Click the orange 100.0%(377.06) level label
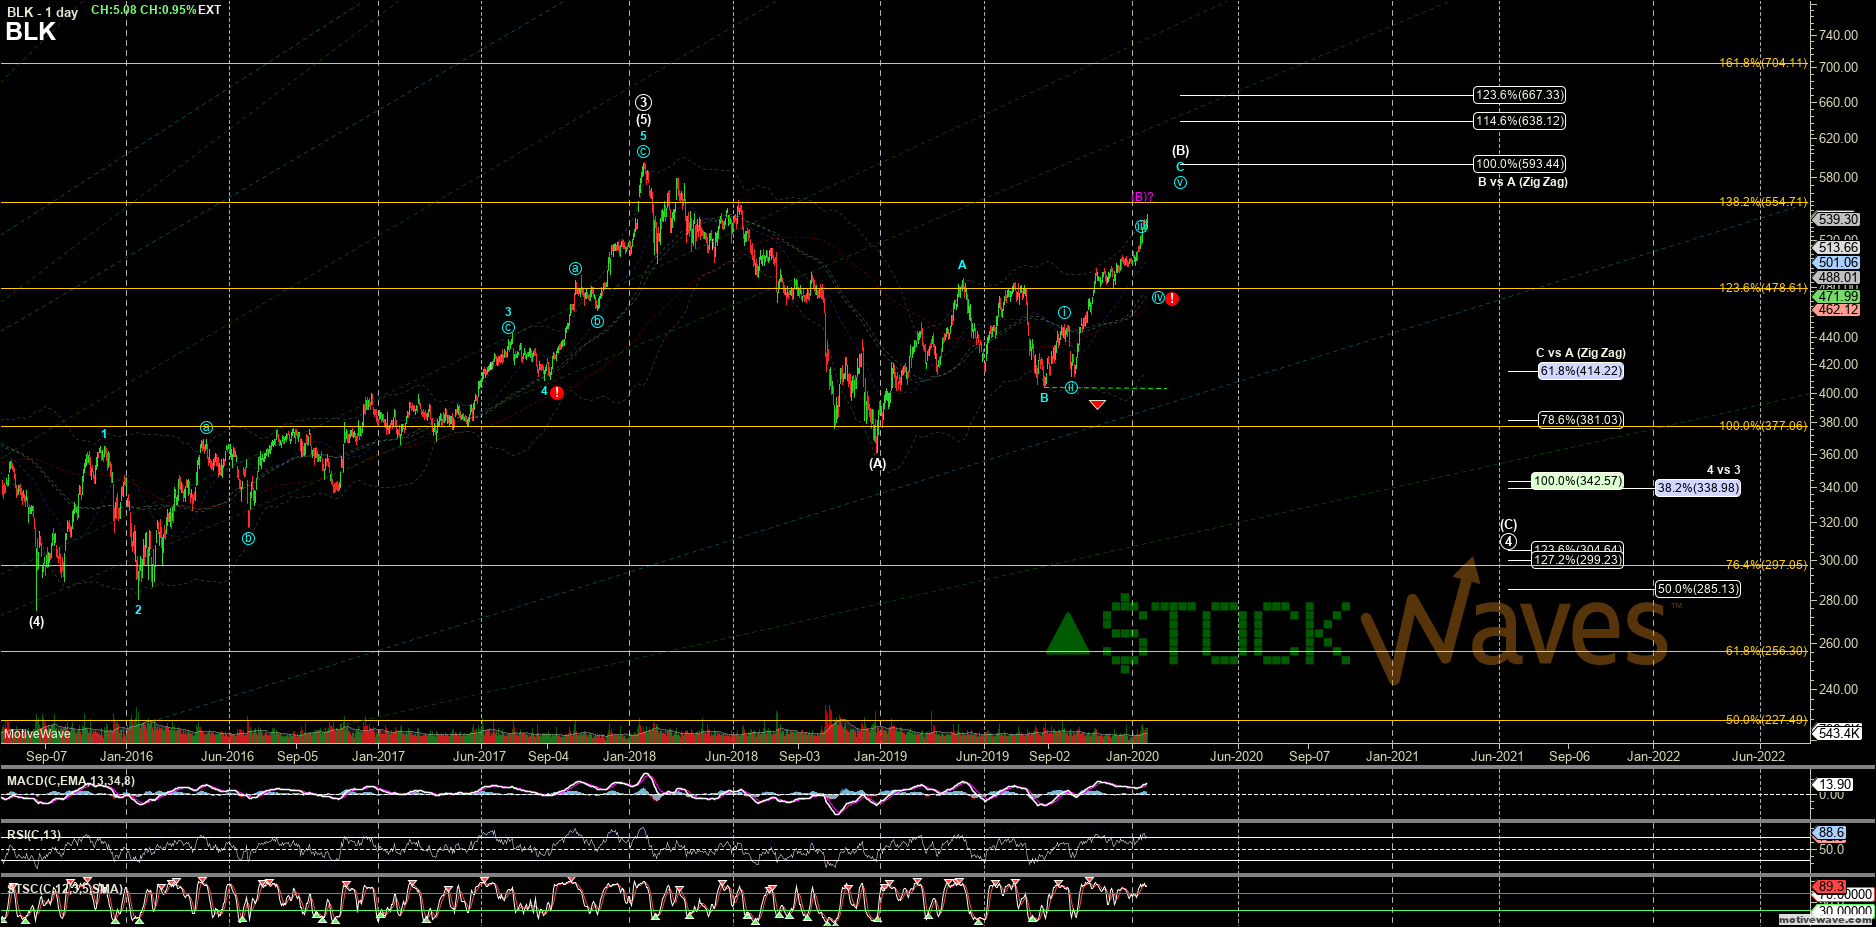 tap(1763, 426)
